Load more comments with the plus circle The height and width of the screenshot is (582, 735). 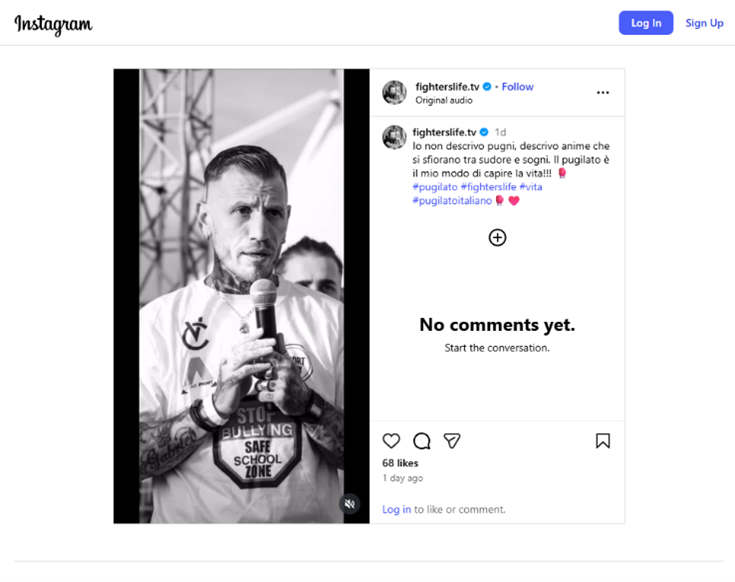pos(497,237)
